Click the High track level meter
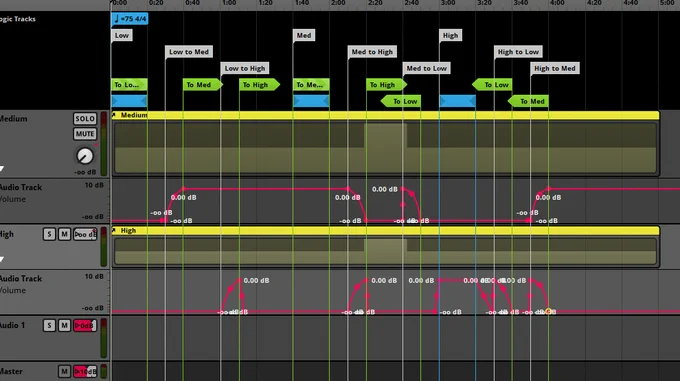 pyautogui.click(x=104, y=247)
